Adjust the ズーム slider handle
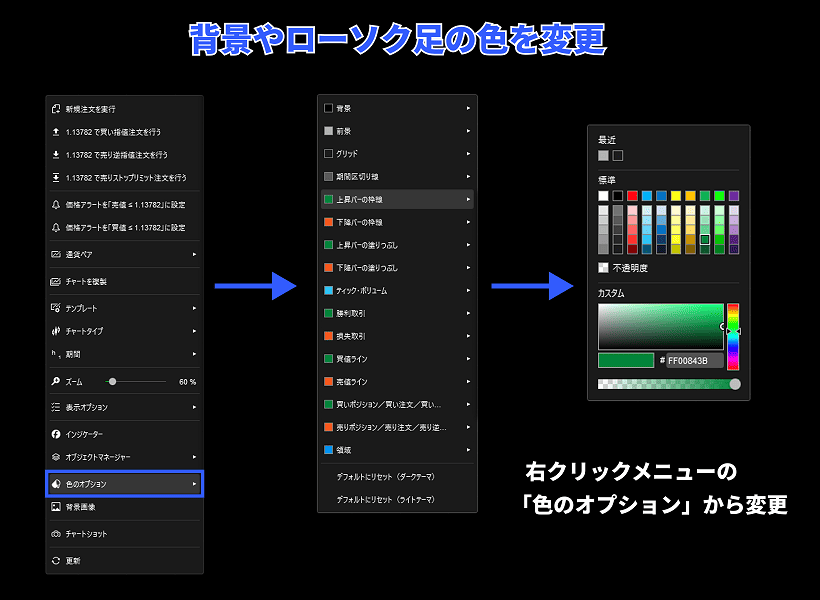Viewport: 820px width, 600px height. tap(112, 382)
